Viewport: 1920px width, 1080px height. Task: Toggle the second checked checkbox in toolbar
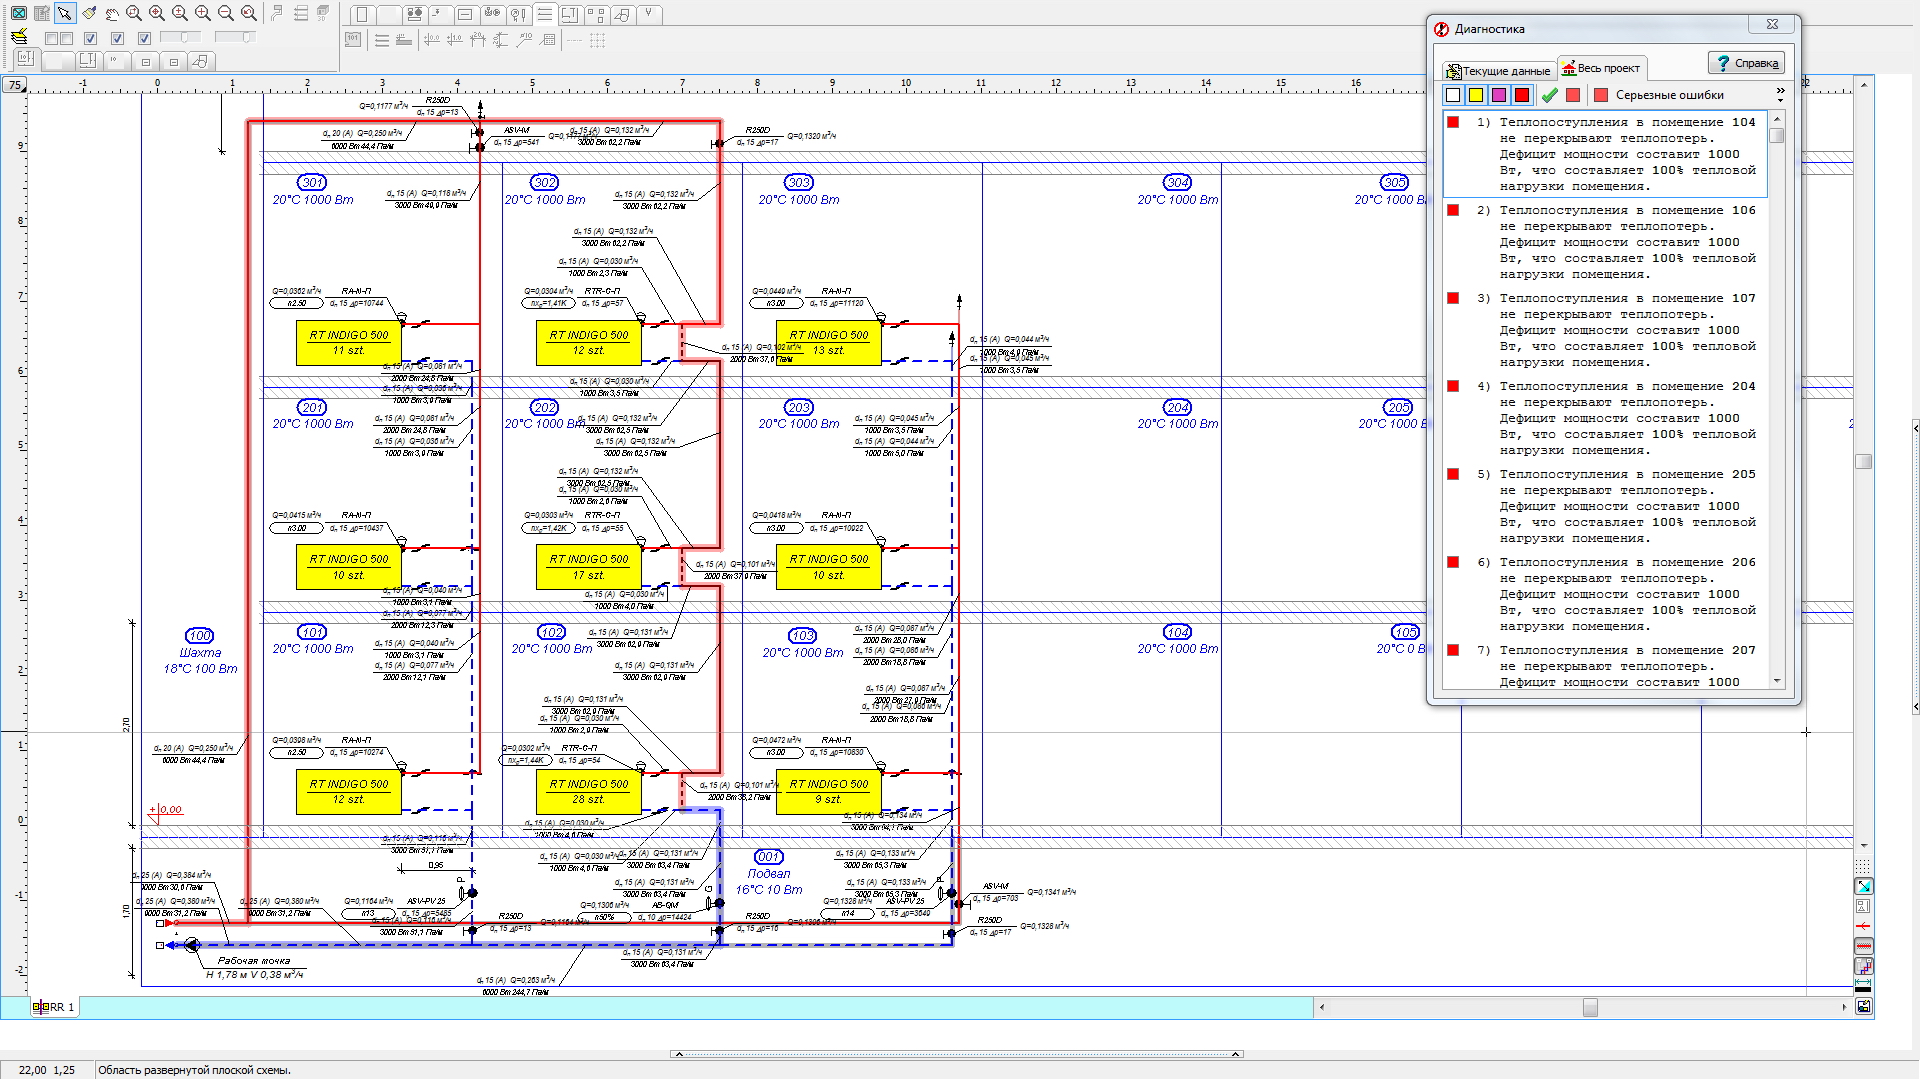coord(117,38)
